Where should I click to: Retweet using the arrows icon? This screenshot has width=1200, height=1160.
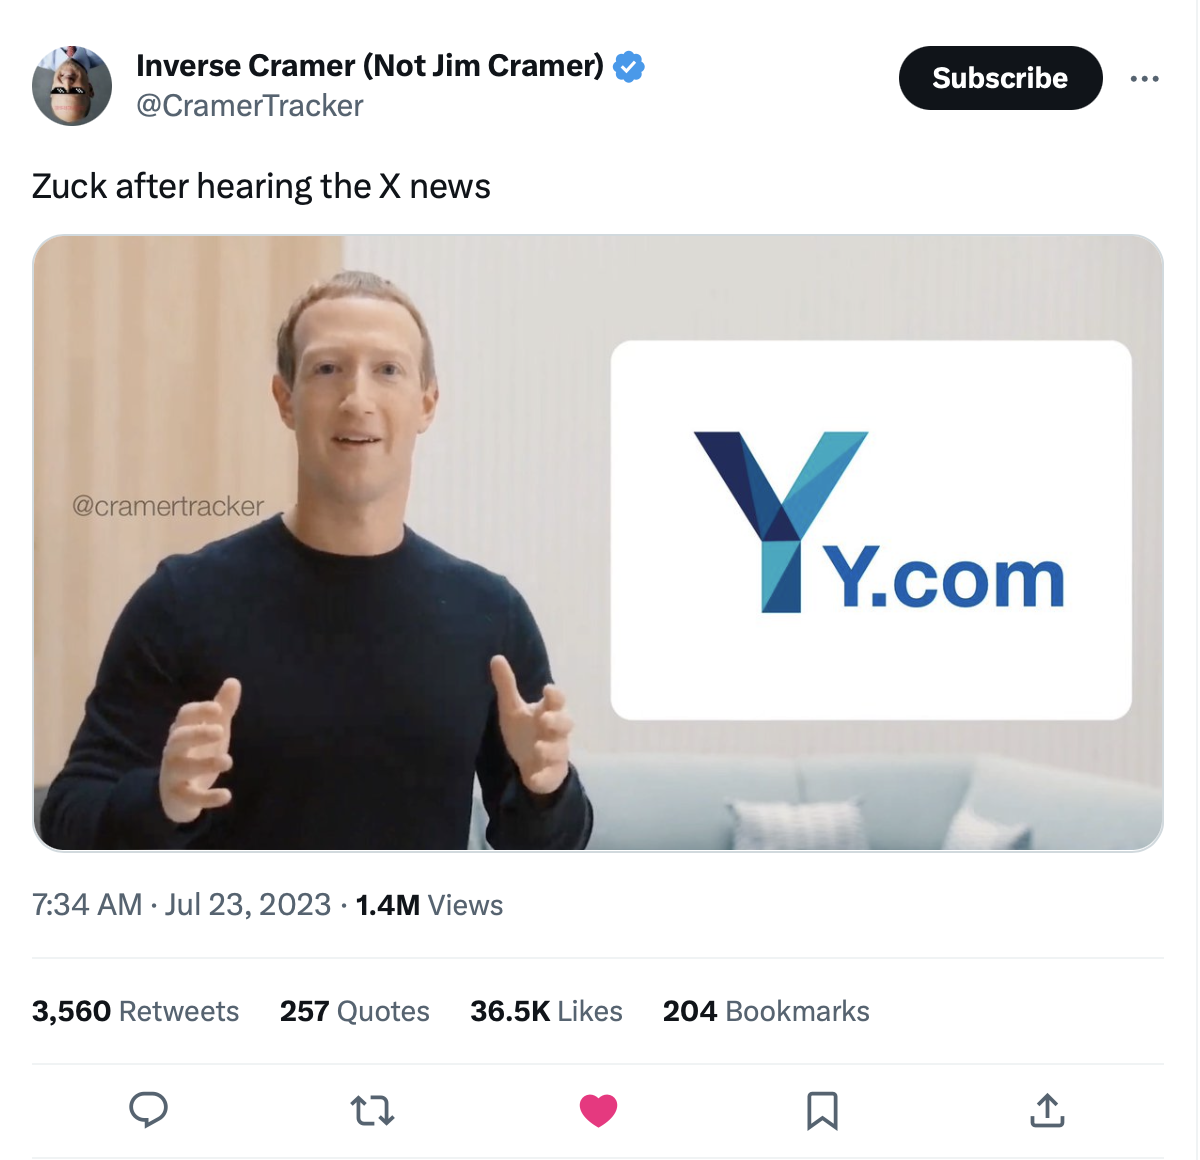coord(373,1110)
